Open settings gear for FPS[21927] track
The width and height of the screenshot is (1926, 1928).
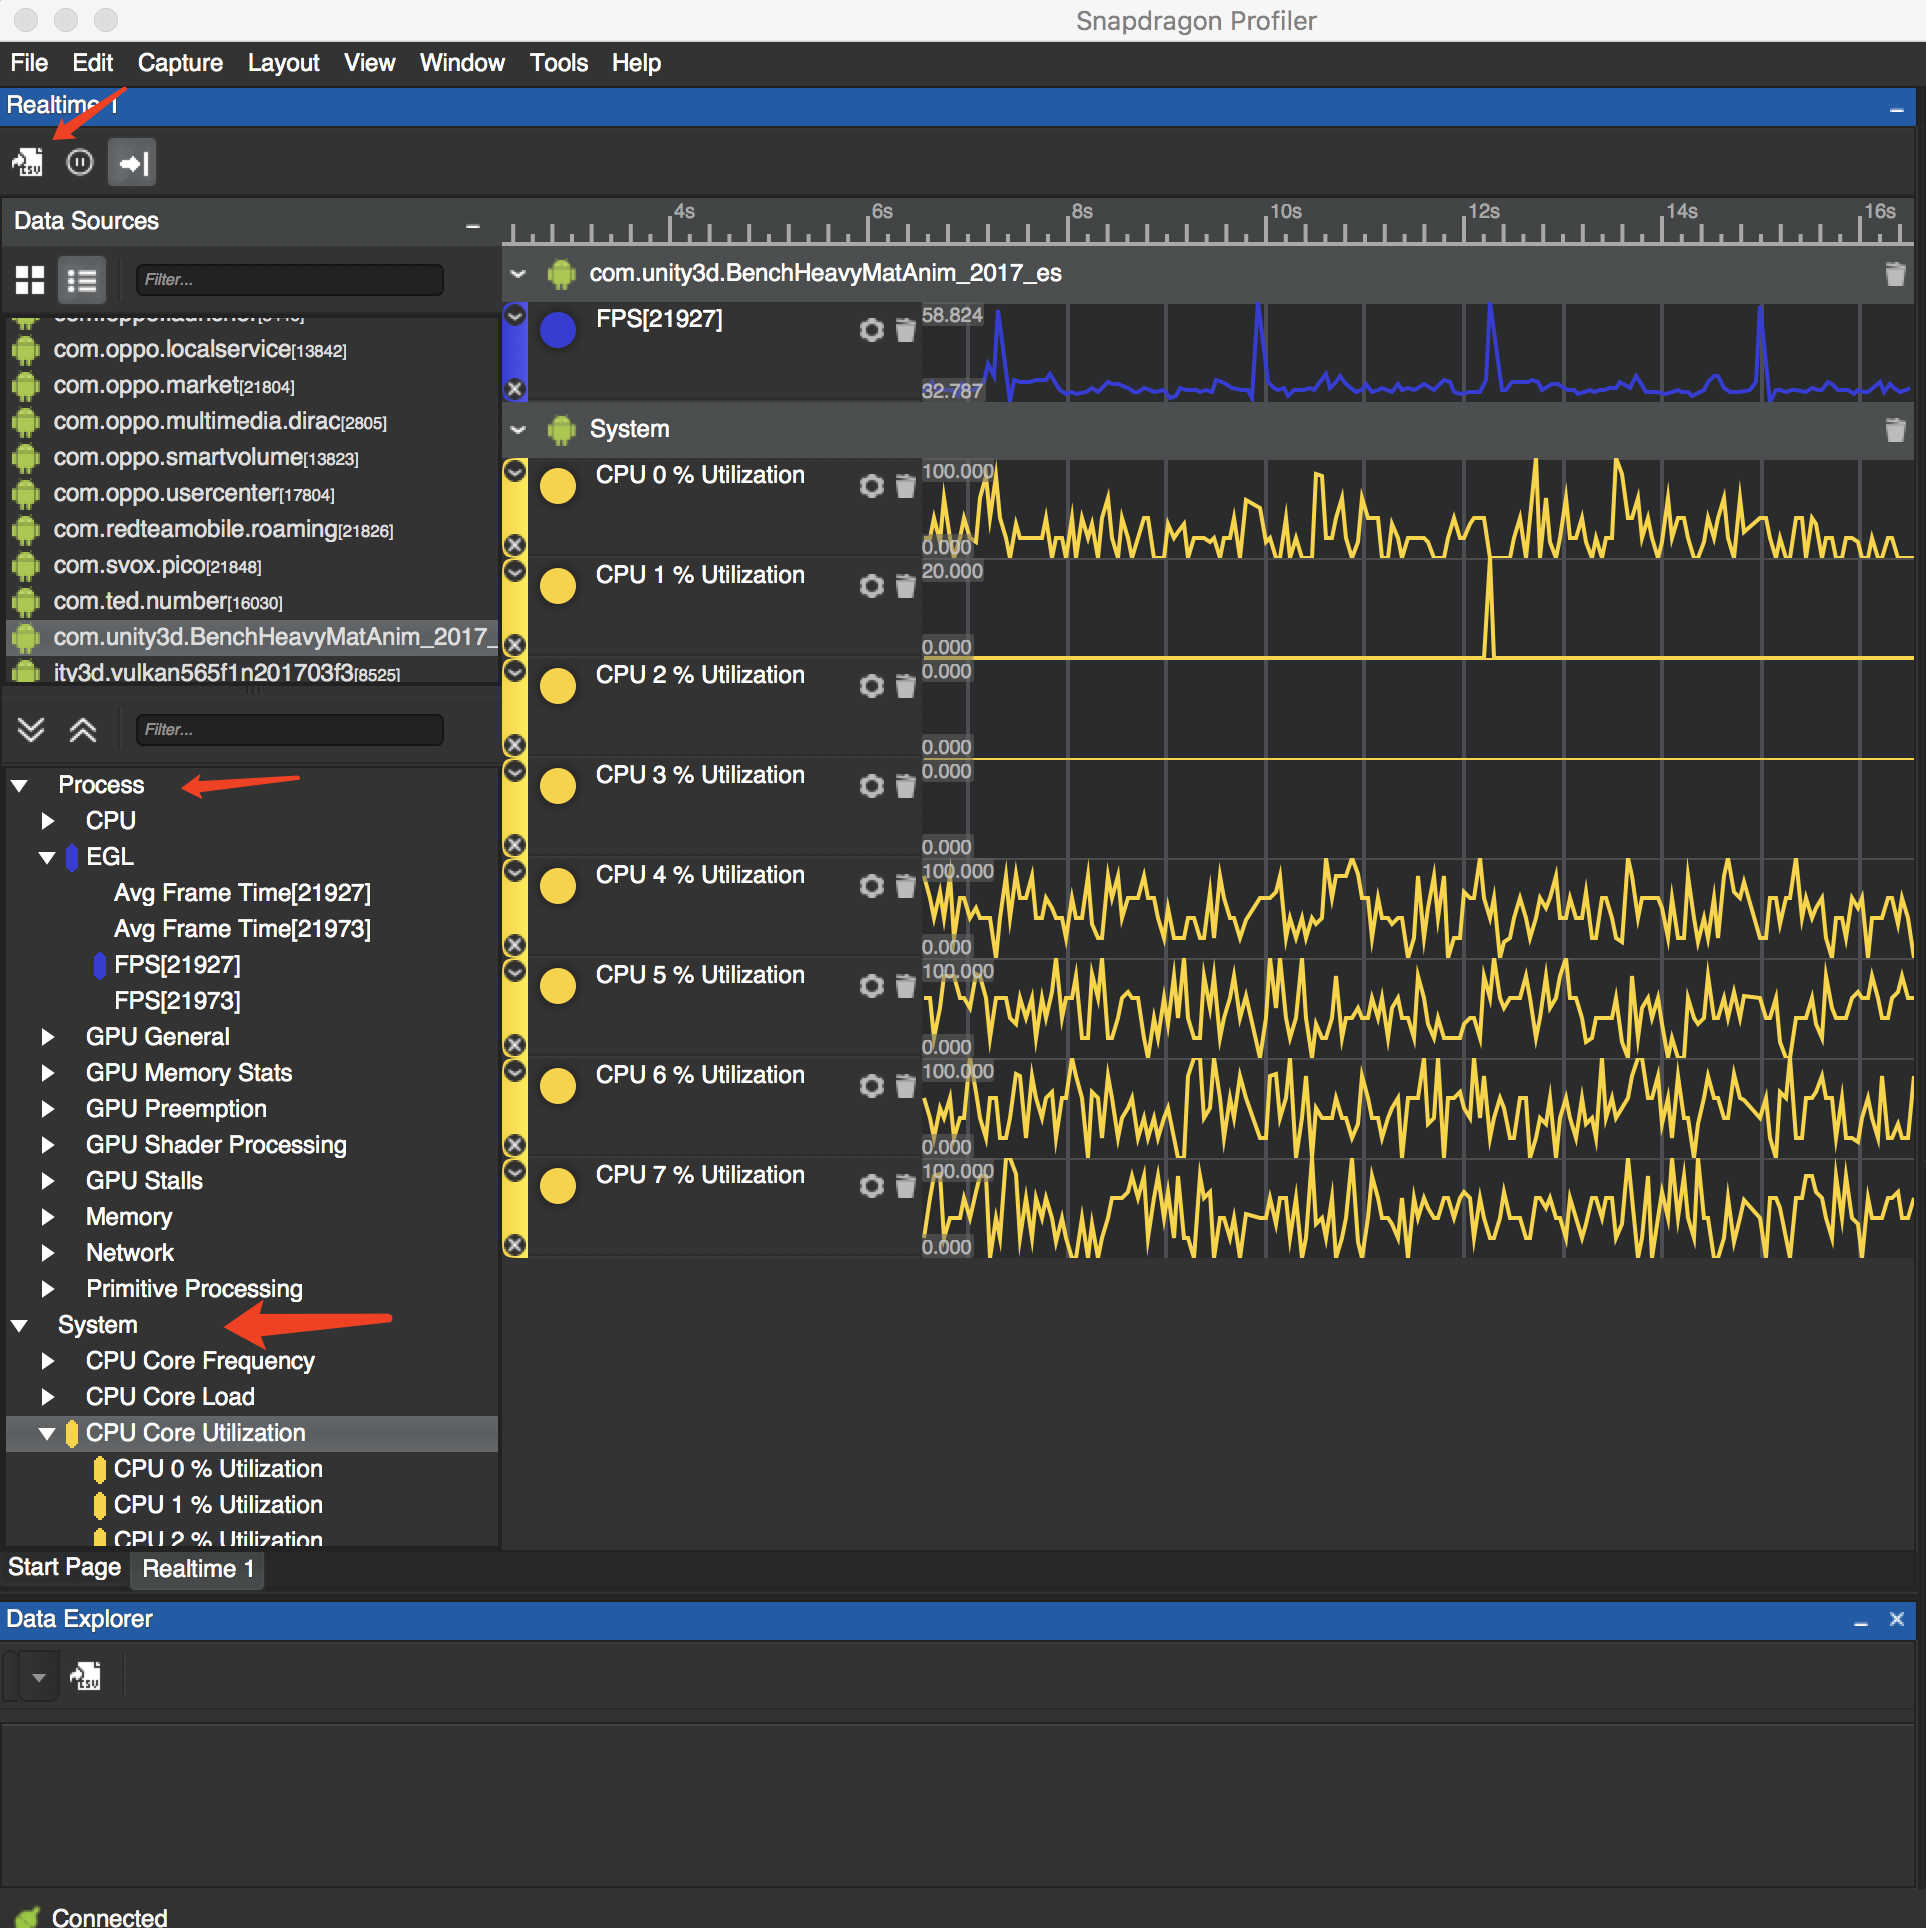click(x=871, y=330)
